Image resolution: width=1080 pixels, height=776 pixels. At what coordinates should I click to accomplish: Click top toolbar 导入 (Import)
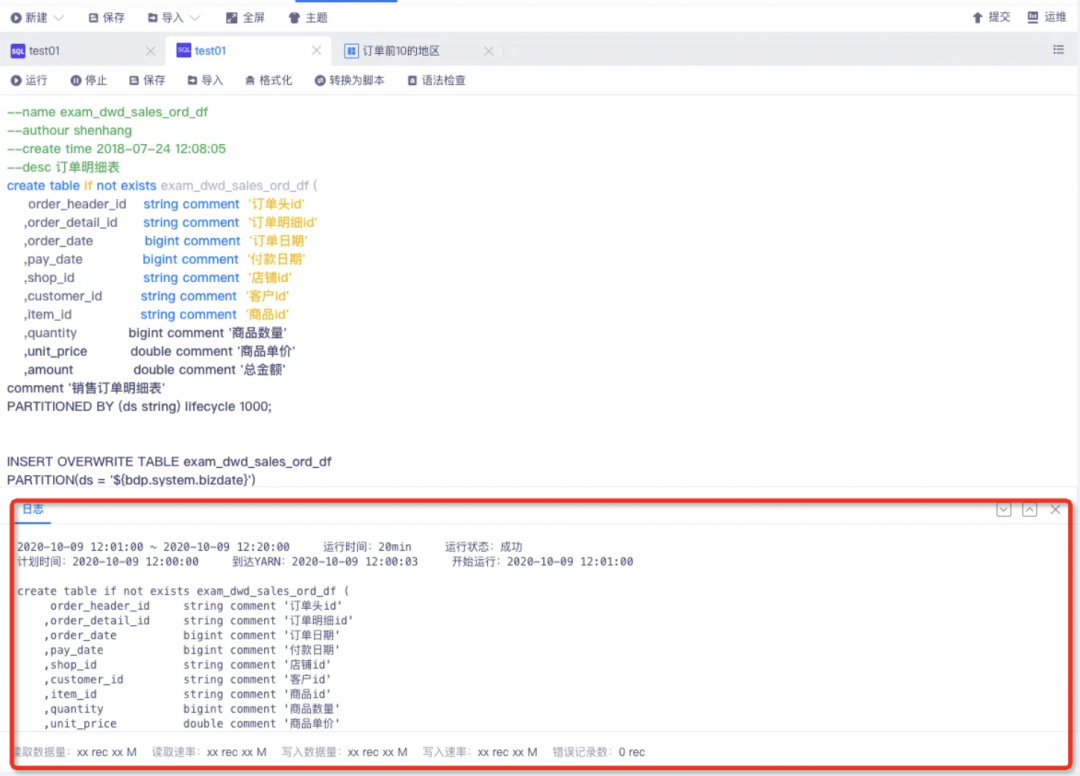click(166, 18)
